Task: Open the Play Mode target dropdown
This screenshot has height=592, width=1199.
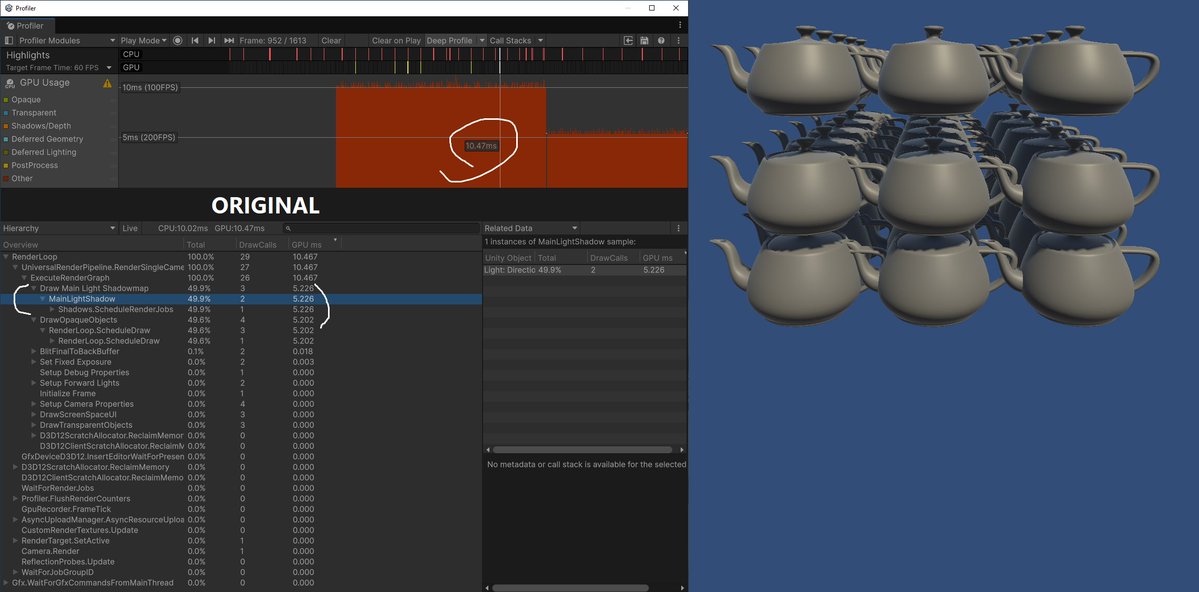Action: (x=144, y=41)
